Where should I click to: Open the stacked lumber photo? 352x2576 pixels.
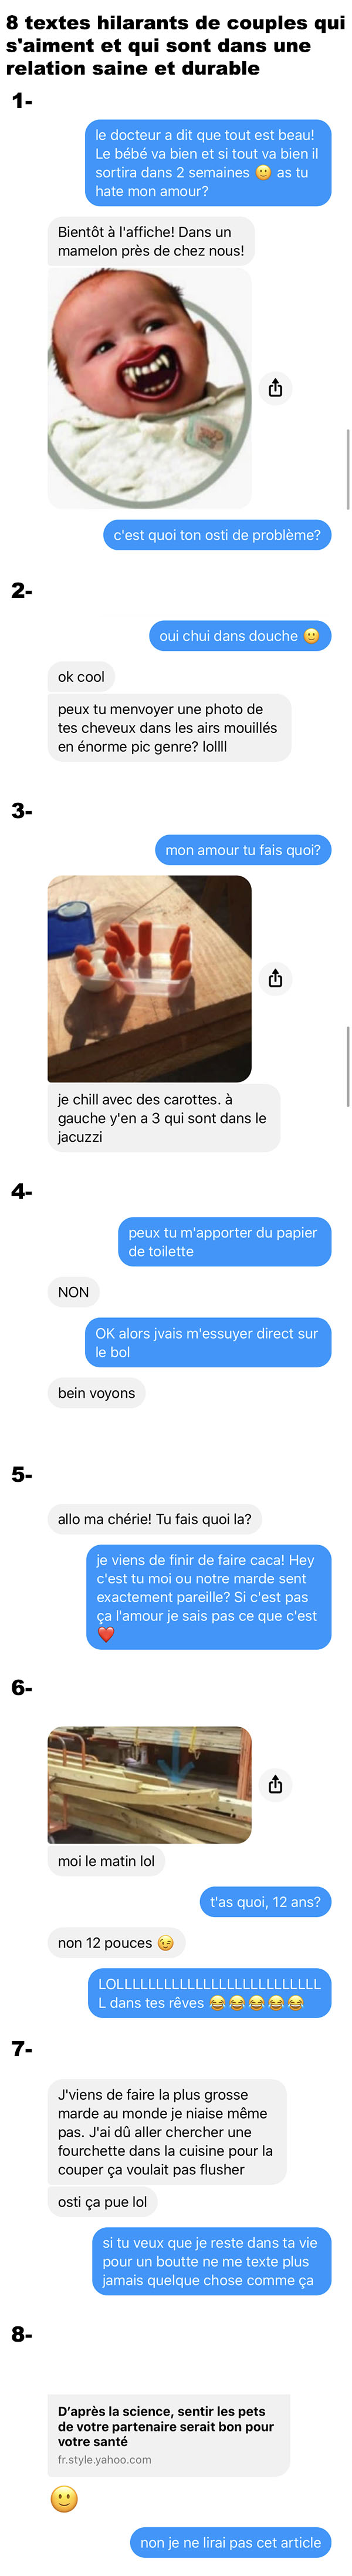click(149, 1784)
